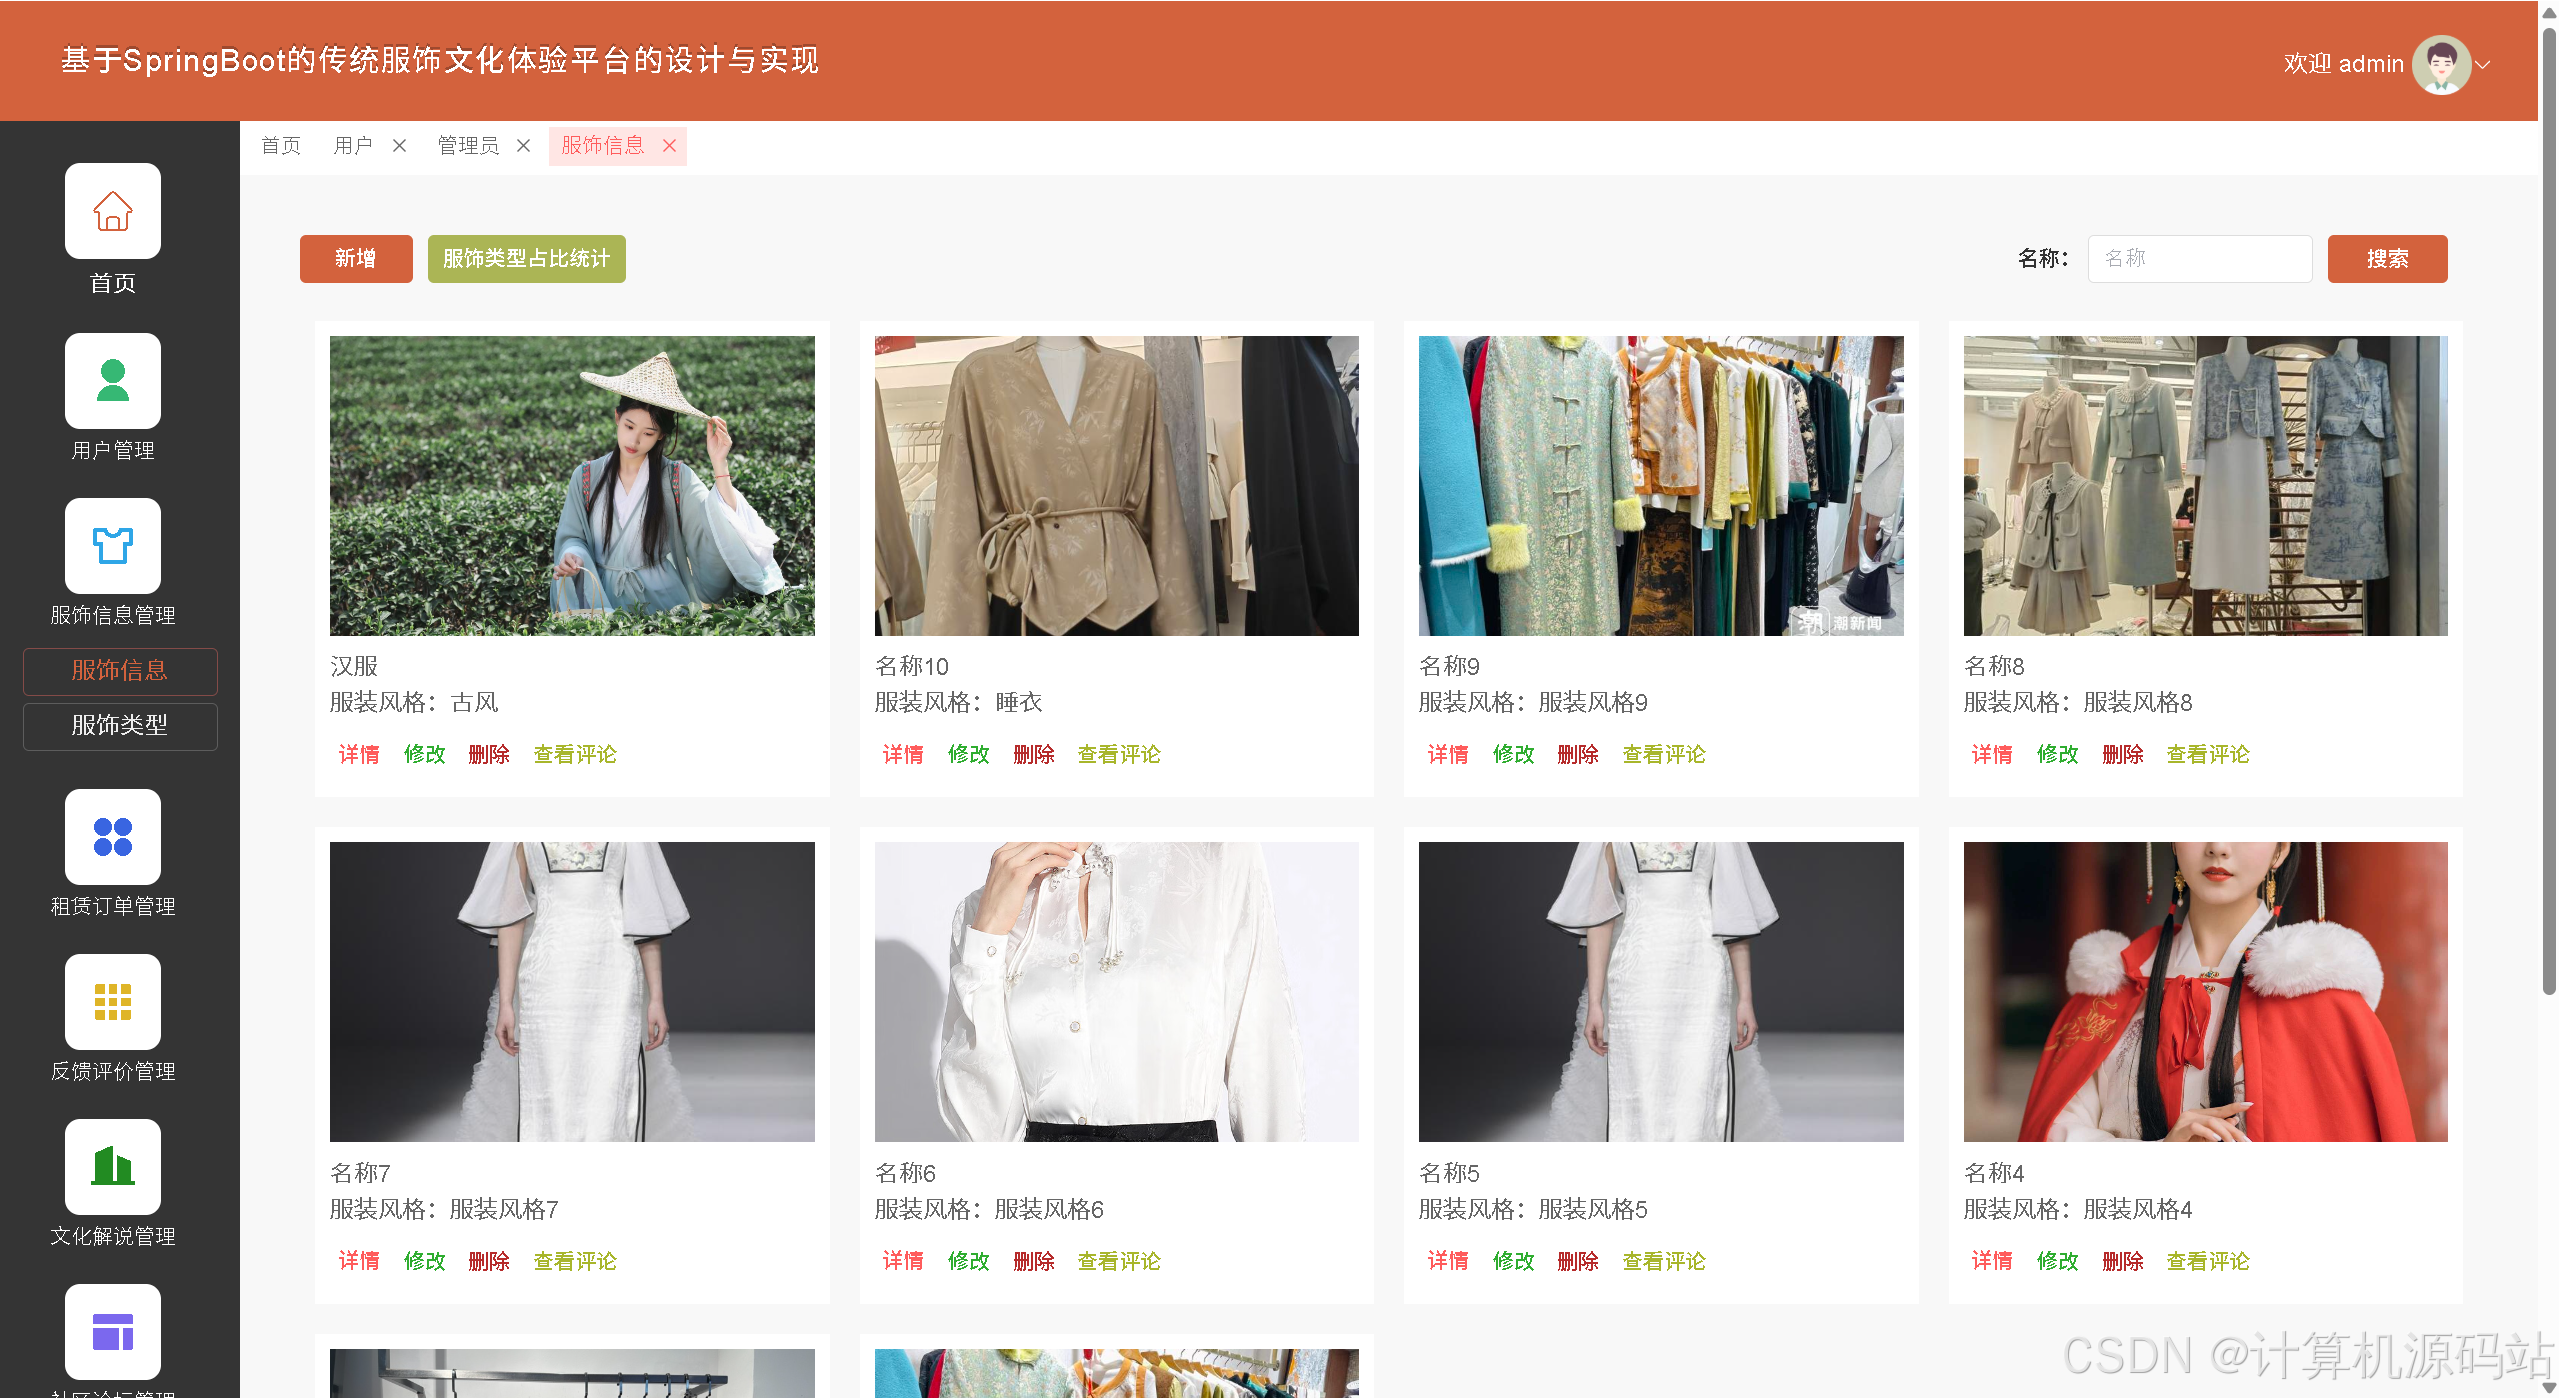2559x1398 pixels.
Task: Click the clothing info shirt icon
Action: (x=112, y=546)
